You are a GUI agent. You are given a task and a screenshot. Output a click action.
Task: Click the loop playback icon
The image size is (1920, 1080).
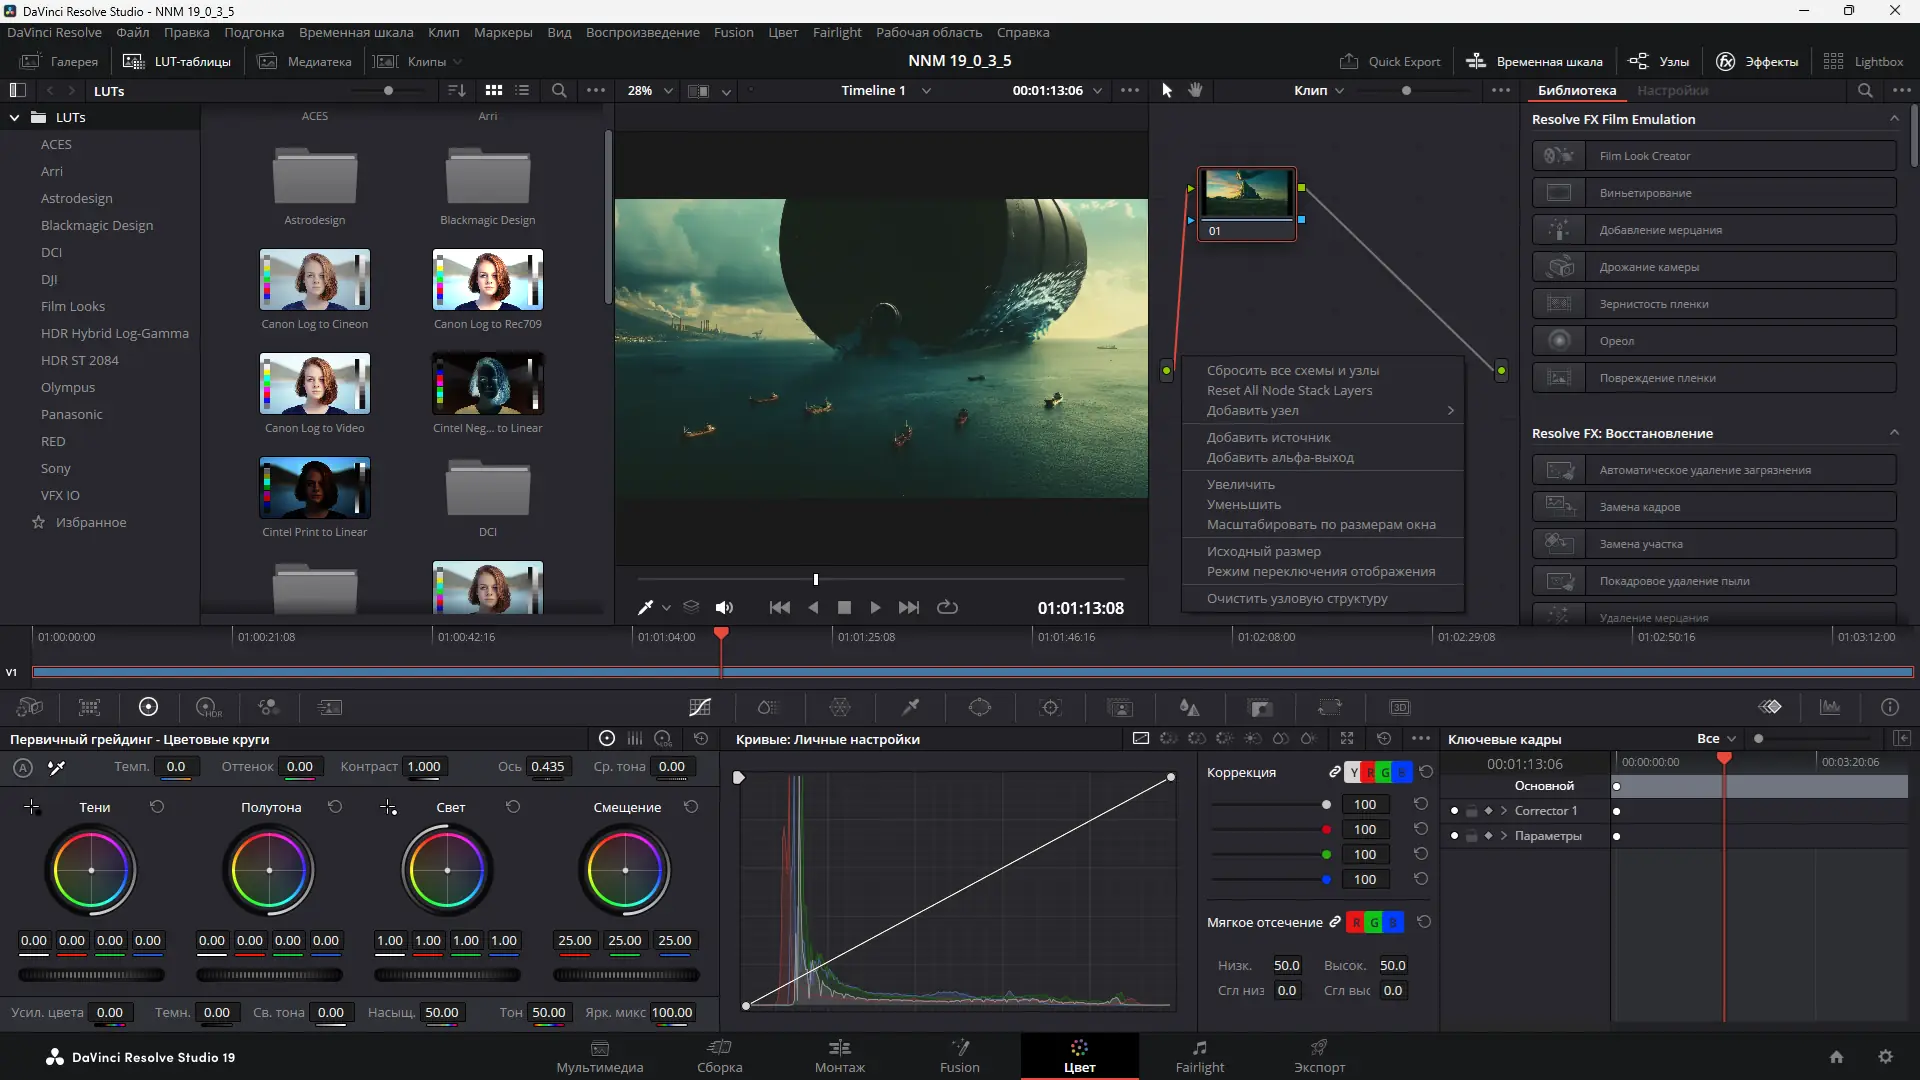947,608
